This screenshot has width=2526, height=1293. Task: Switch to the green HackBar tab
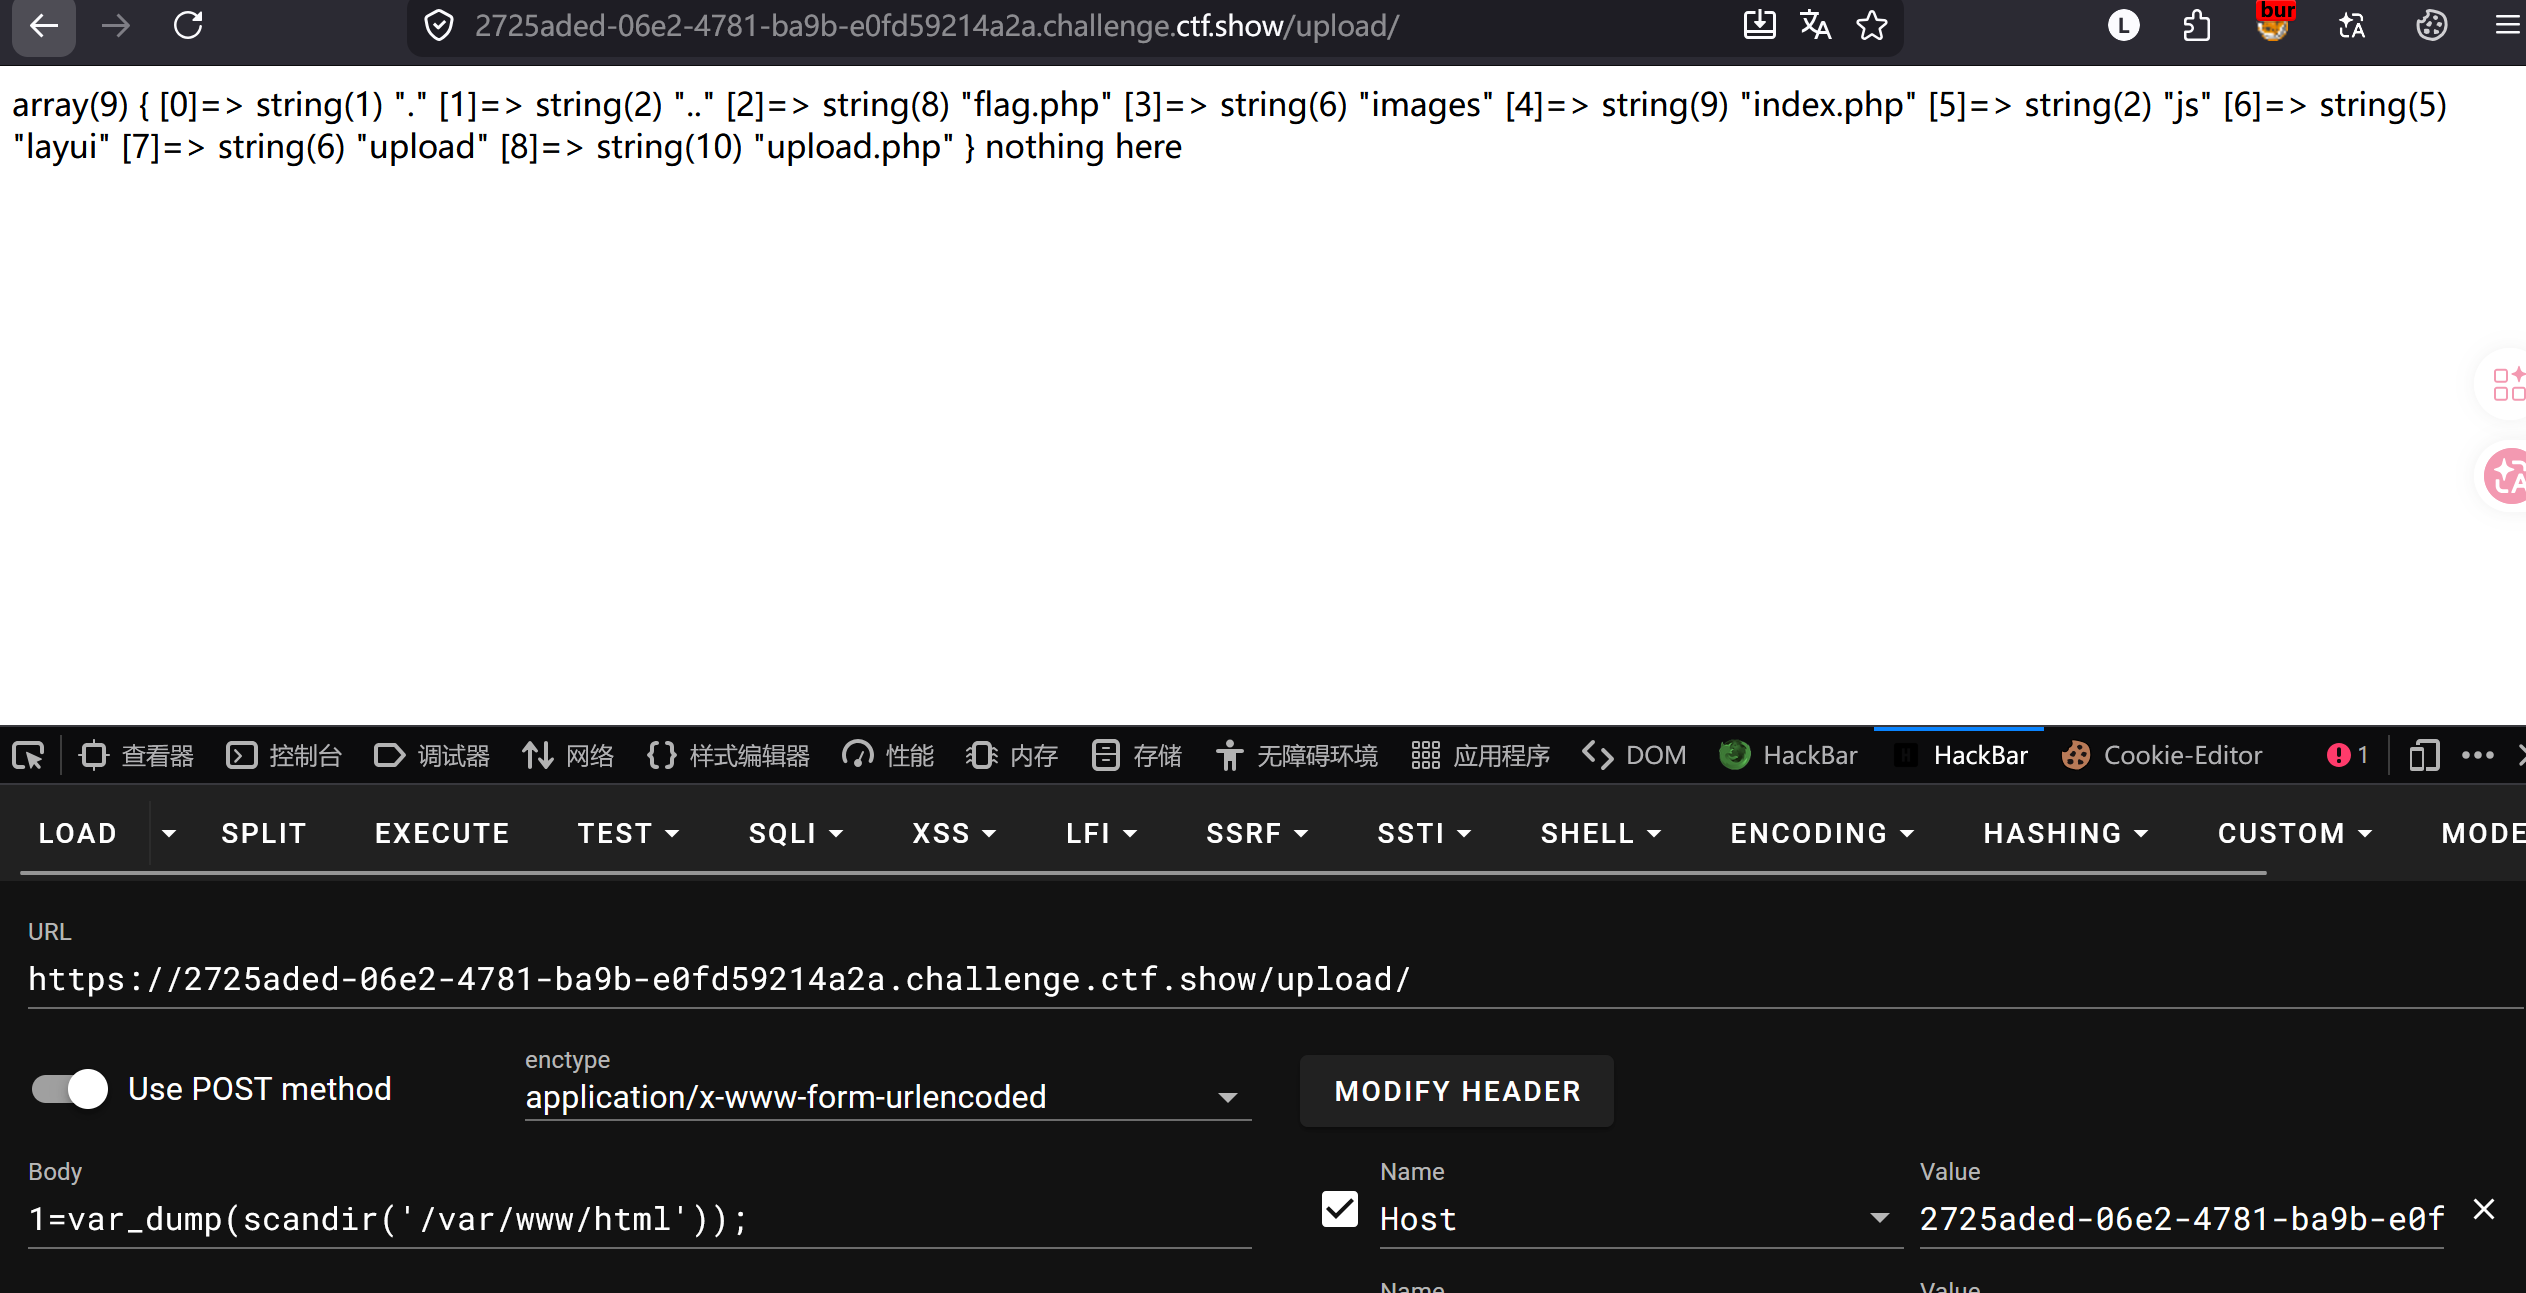coord(1788,755)
